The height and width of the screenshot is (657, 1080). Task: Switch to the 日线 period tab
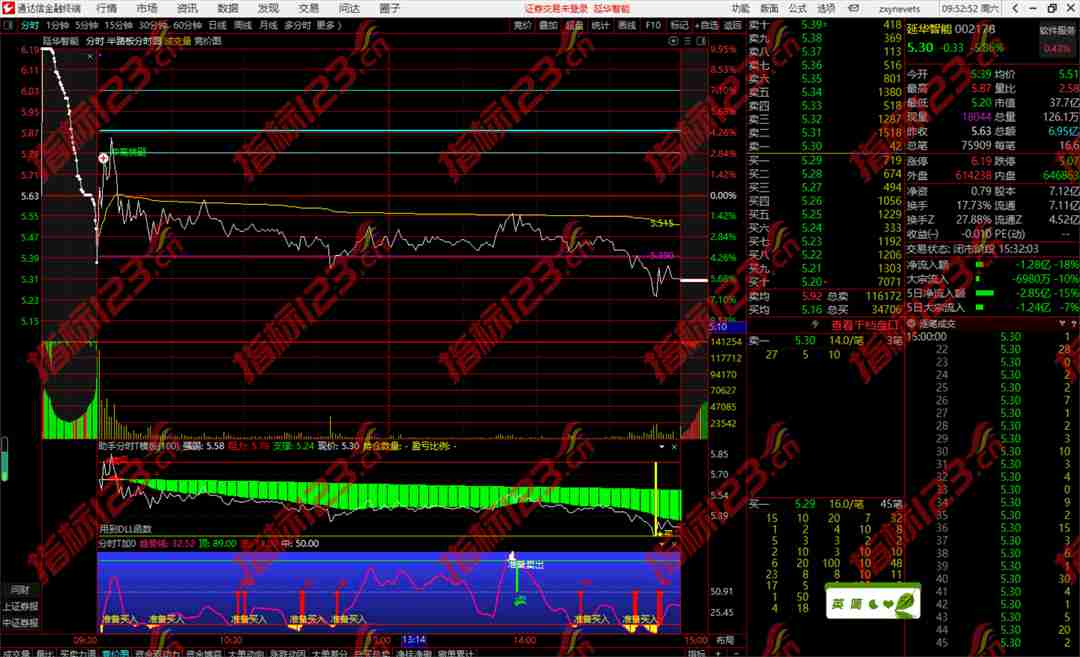(217, 25)
